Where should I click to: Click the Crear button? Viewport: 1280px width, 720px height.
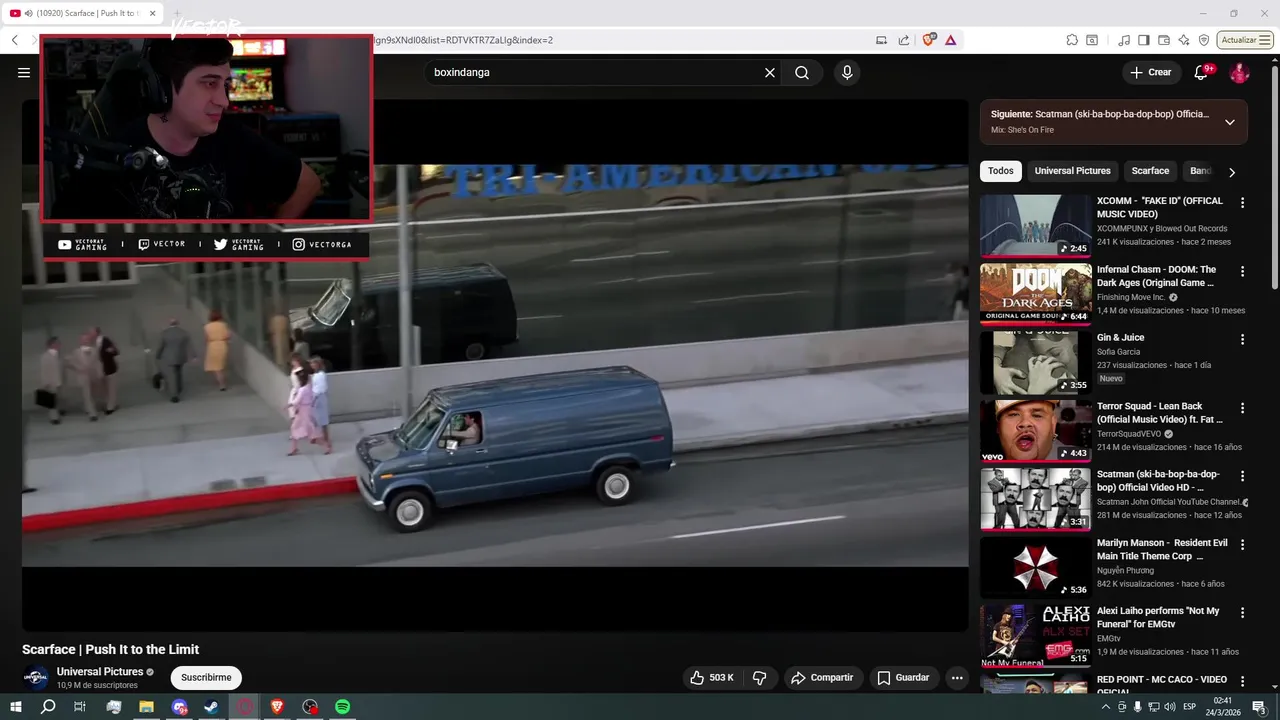point(1150,72)
